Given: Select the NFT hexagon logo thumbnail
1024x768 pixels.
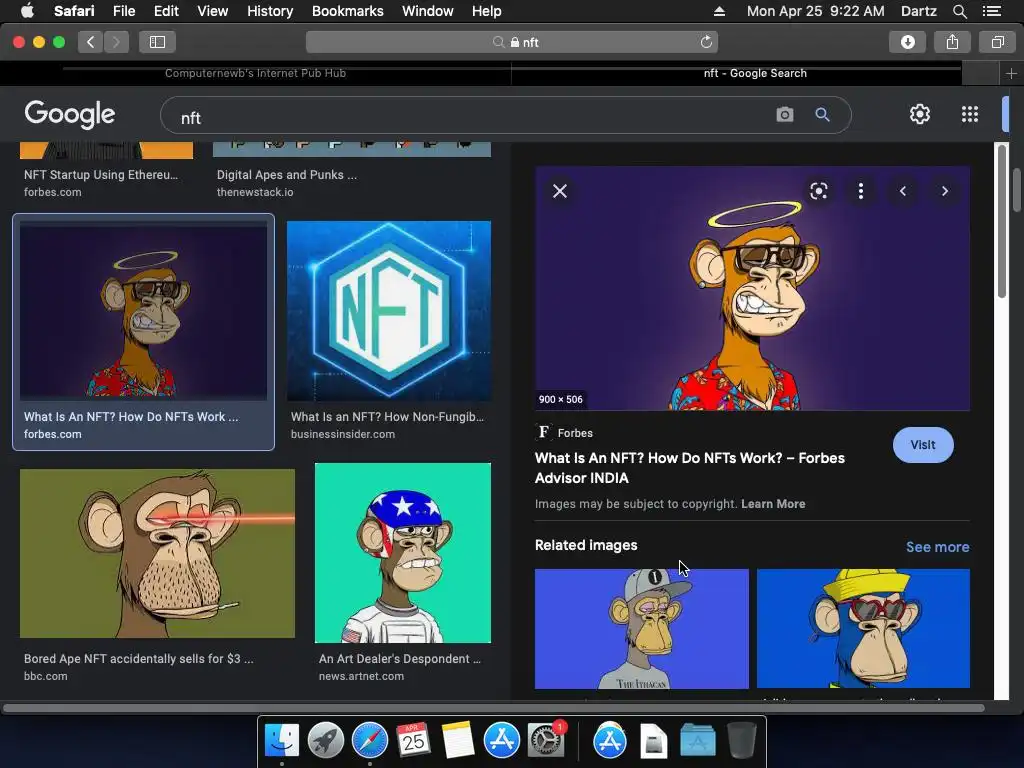Looking at the screenshot, I should (389, 311).
